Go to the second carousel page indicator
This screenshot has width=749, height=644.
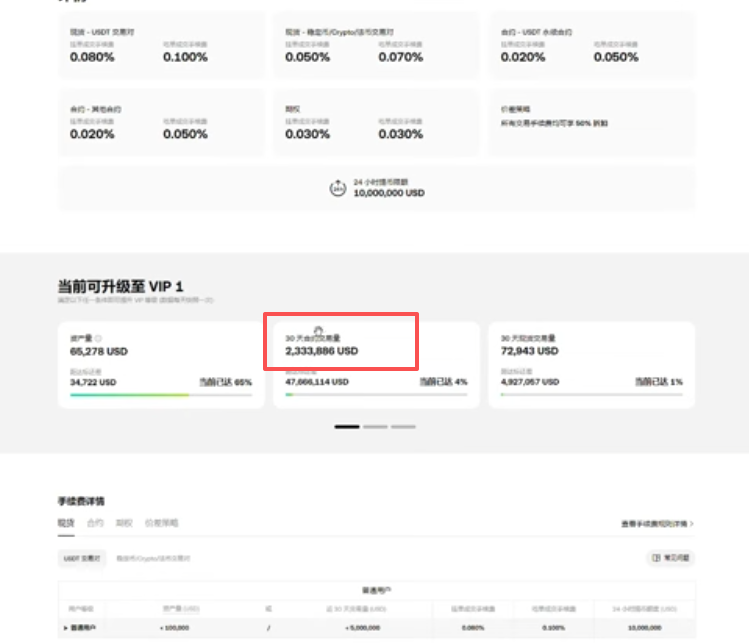coord(375,427)
